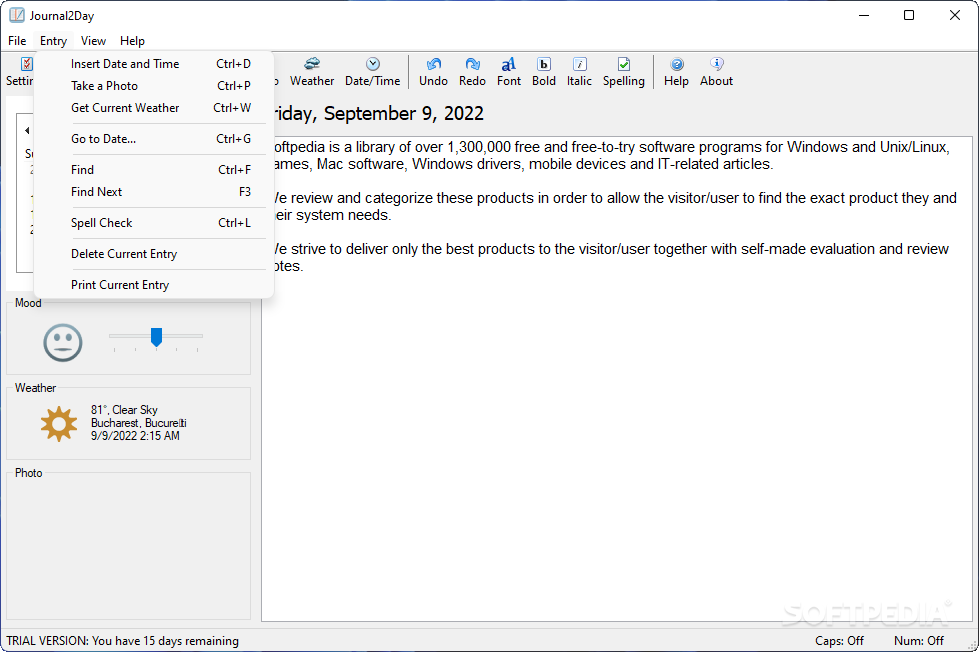Select Go to Date... entry

click(x=154, y=139)
